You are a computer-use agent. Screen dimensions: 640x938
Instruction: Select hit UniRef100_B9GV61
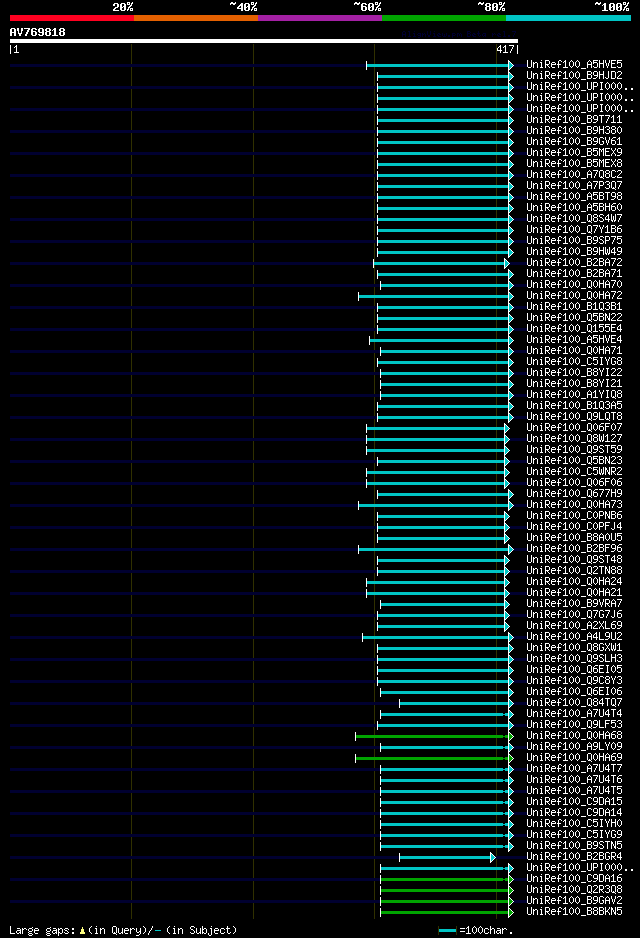[574, 142]
